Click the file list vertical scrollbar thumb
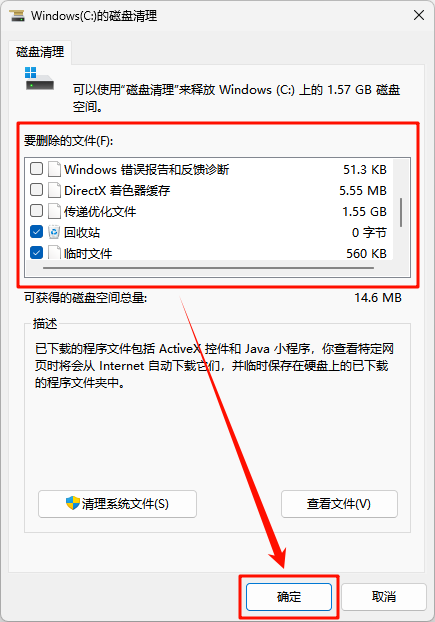The width and height of the screenshot is (435, 622). (401, 212)
